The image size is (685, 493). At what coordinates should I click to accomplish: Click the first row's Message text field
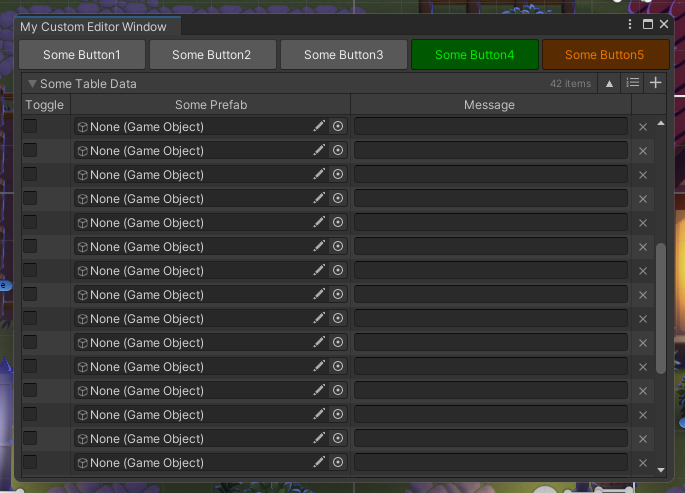pos(490,127)
